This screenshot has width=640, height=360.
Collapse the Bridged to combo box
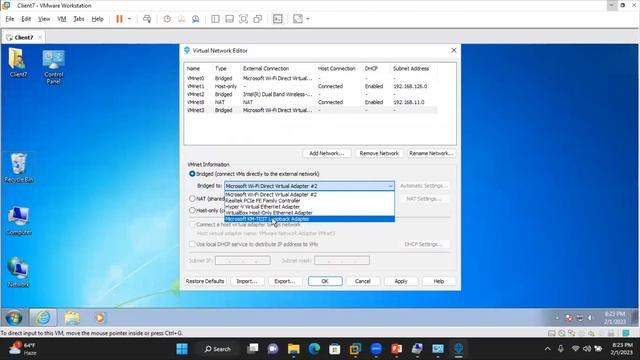pos(390,186)
